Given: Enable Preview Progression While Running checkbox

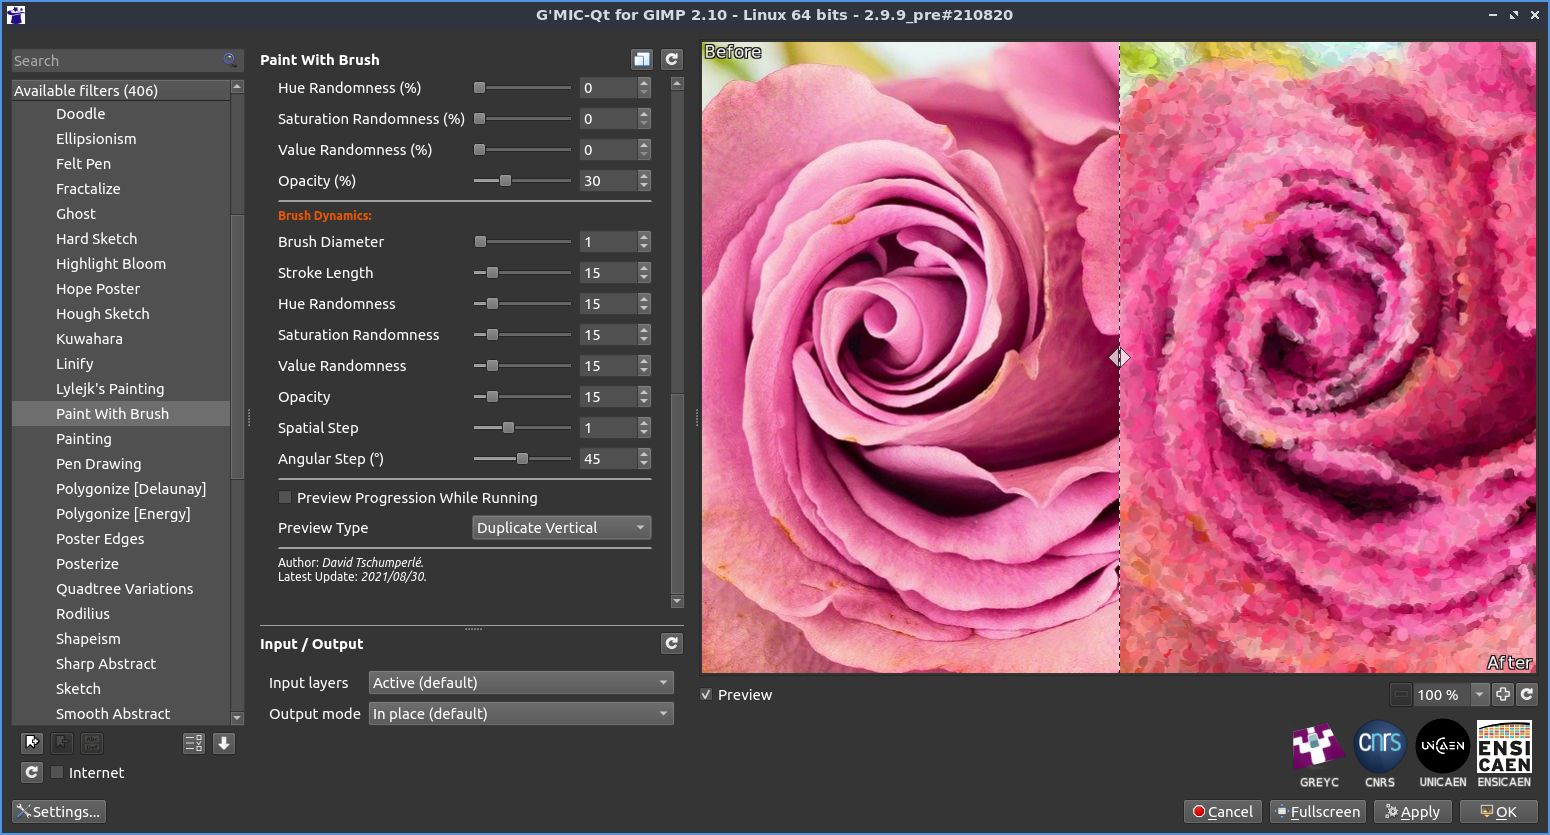Looking at the screenshot, I should tap(285, 498).
